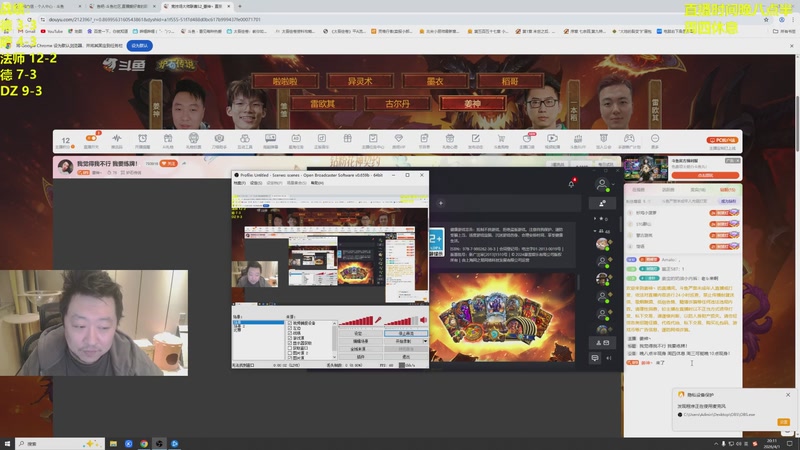This screenshot has height=450, width=800.
Task: Open the pencil edit icon in Douyu toolbar
Action: click(x=476, y=138)
